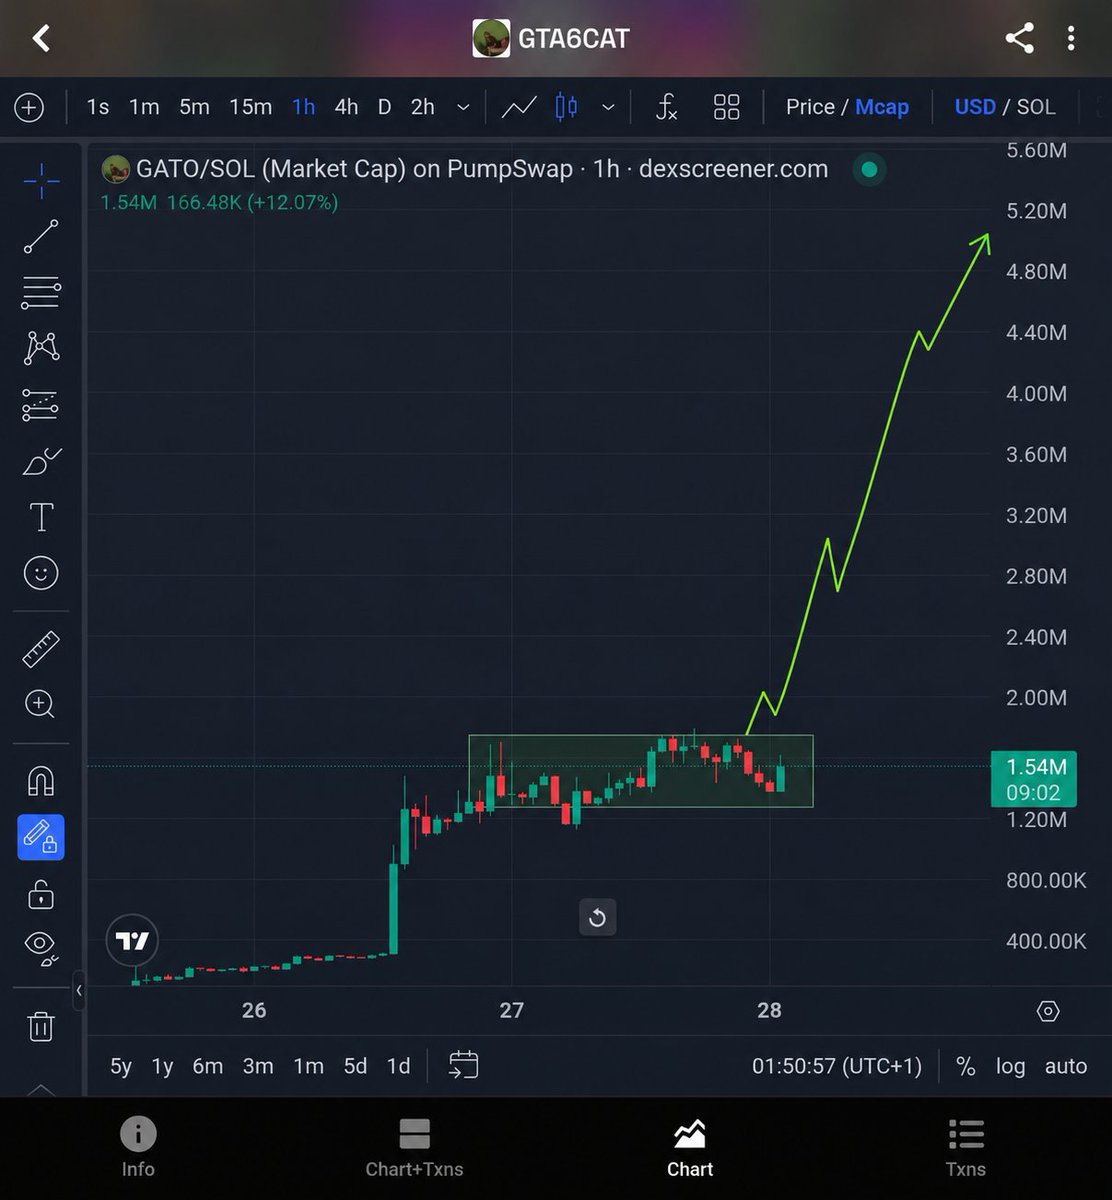
Task: Toggle chart to Mcap
Action: point(882,107)
